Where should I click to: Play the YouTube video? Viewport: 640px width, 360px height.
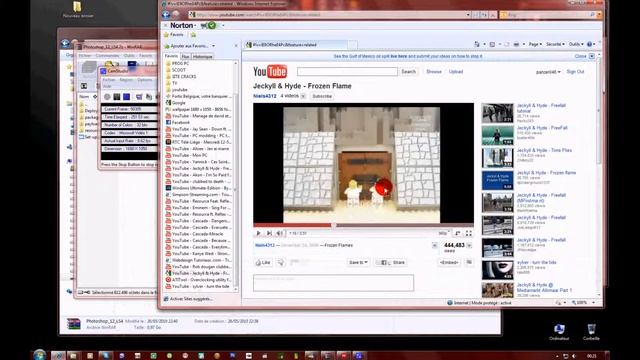(258, 233)
